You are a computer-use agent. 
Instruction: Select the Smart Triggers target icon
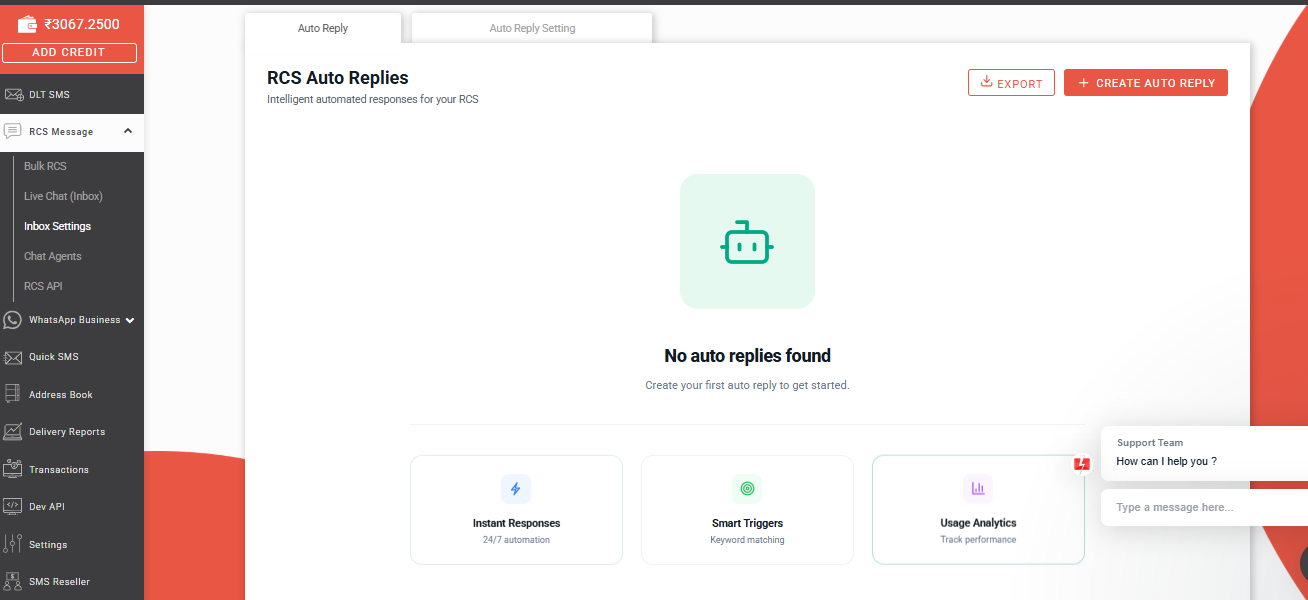(747, 489)
